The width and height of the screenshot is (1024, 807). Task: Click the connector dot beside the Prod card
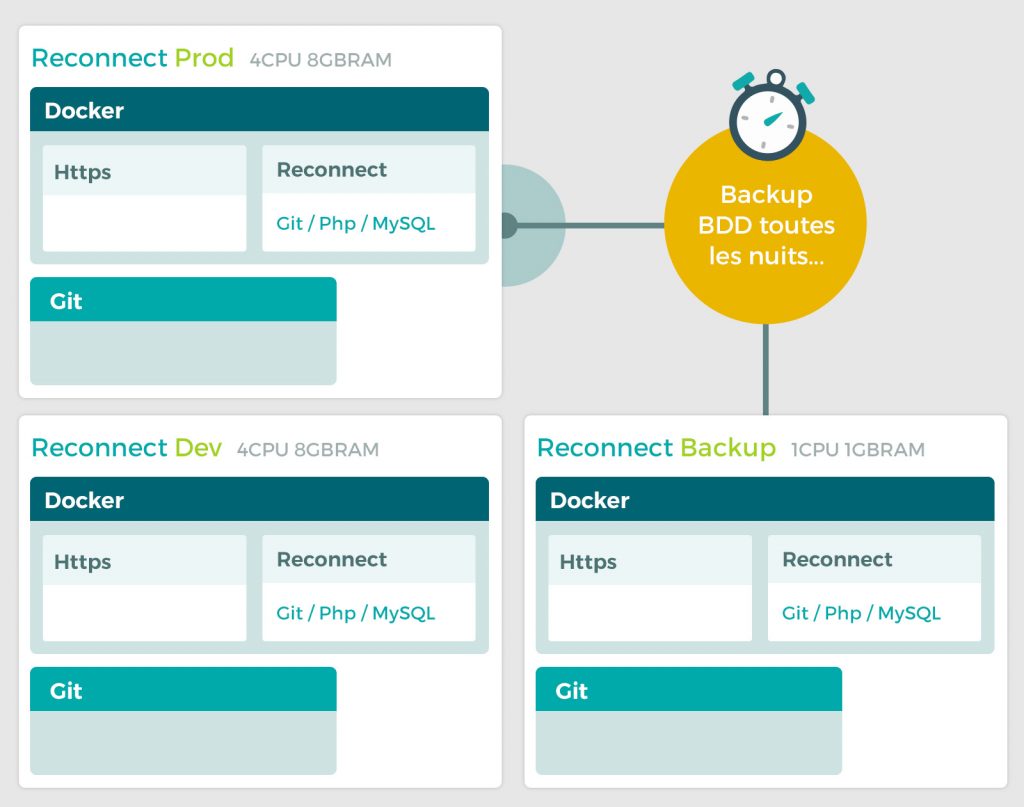pos(508,225)
